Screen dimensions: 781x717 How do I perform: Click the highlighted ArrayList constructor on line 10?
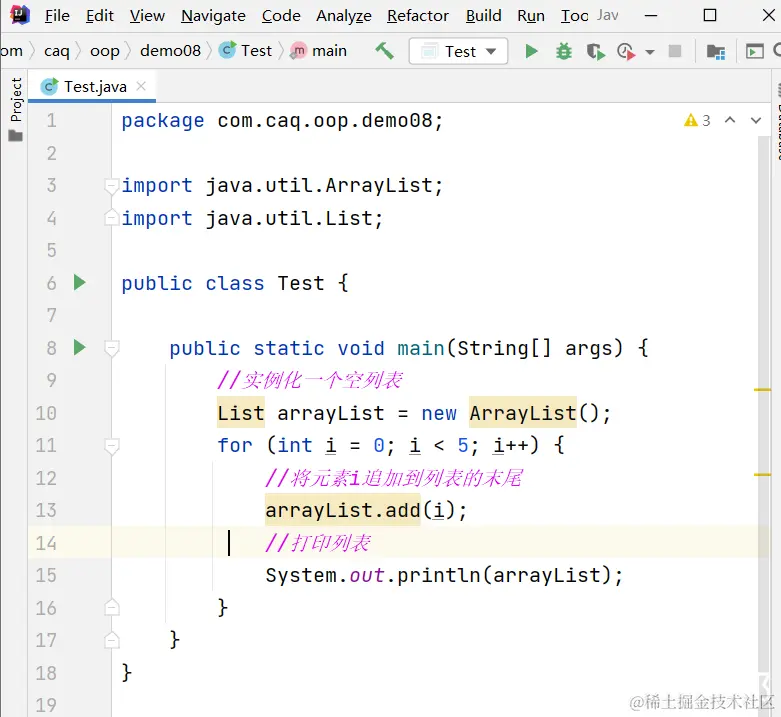click(522, 413)
